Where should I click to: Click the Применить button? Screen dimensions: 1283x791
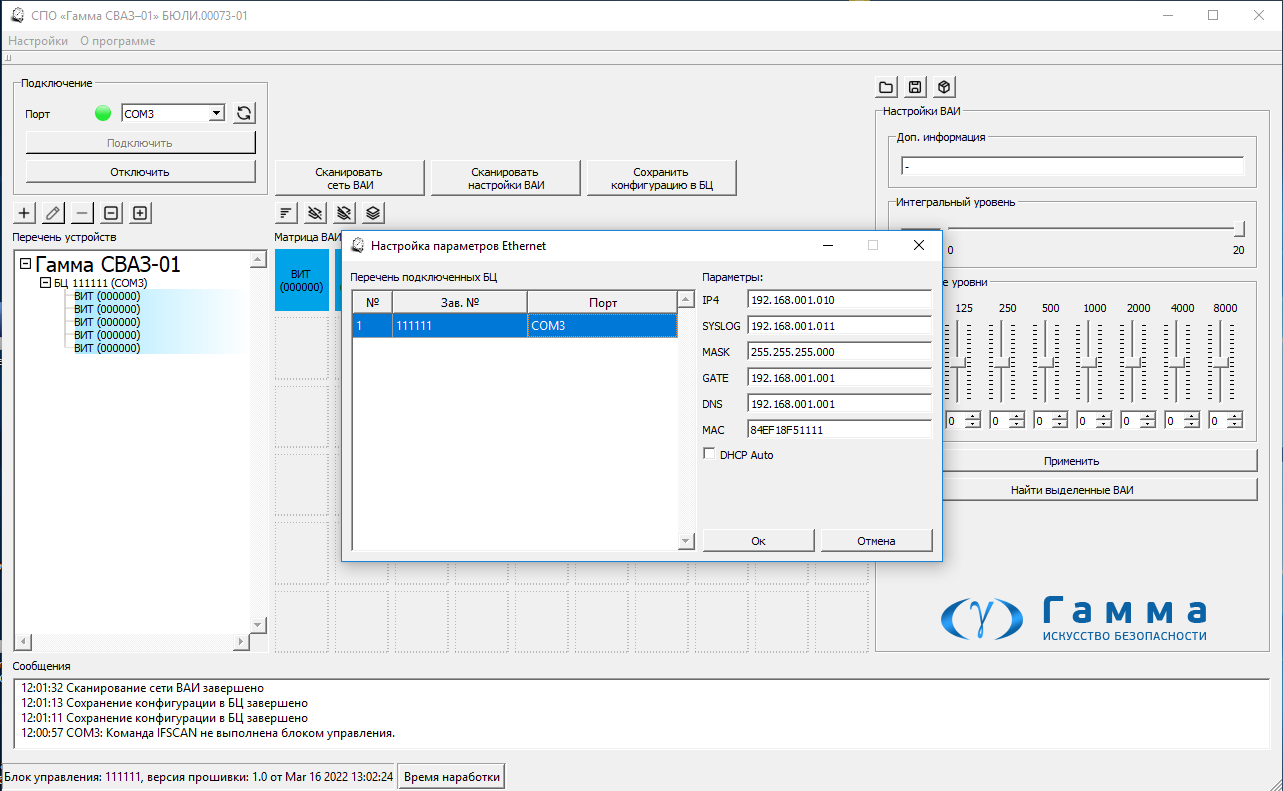[1071, 461]
